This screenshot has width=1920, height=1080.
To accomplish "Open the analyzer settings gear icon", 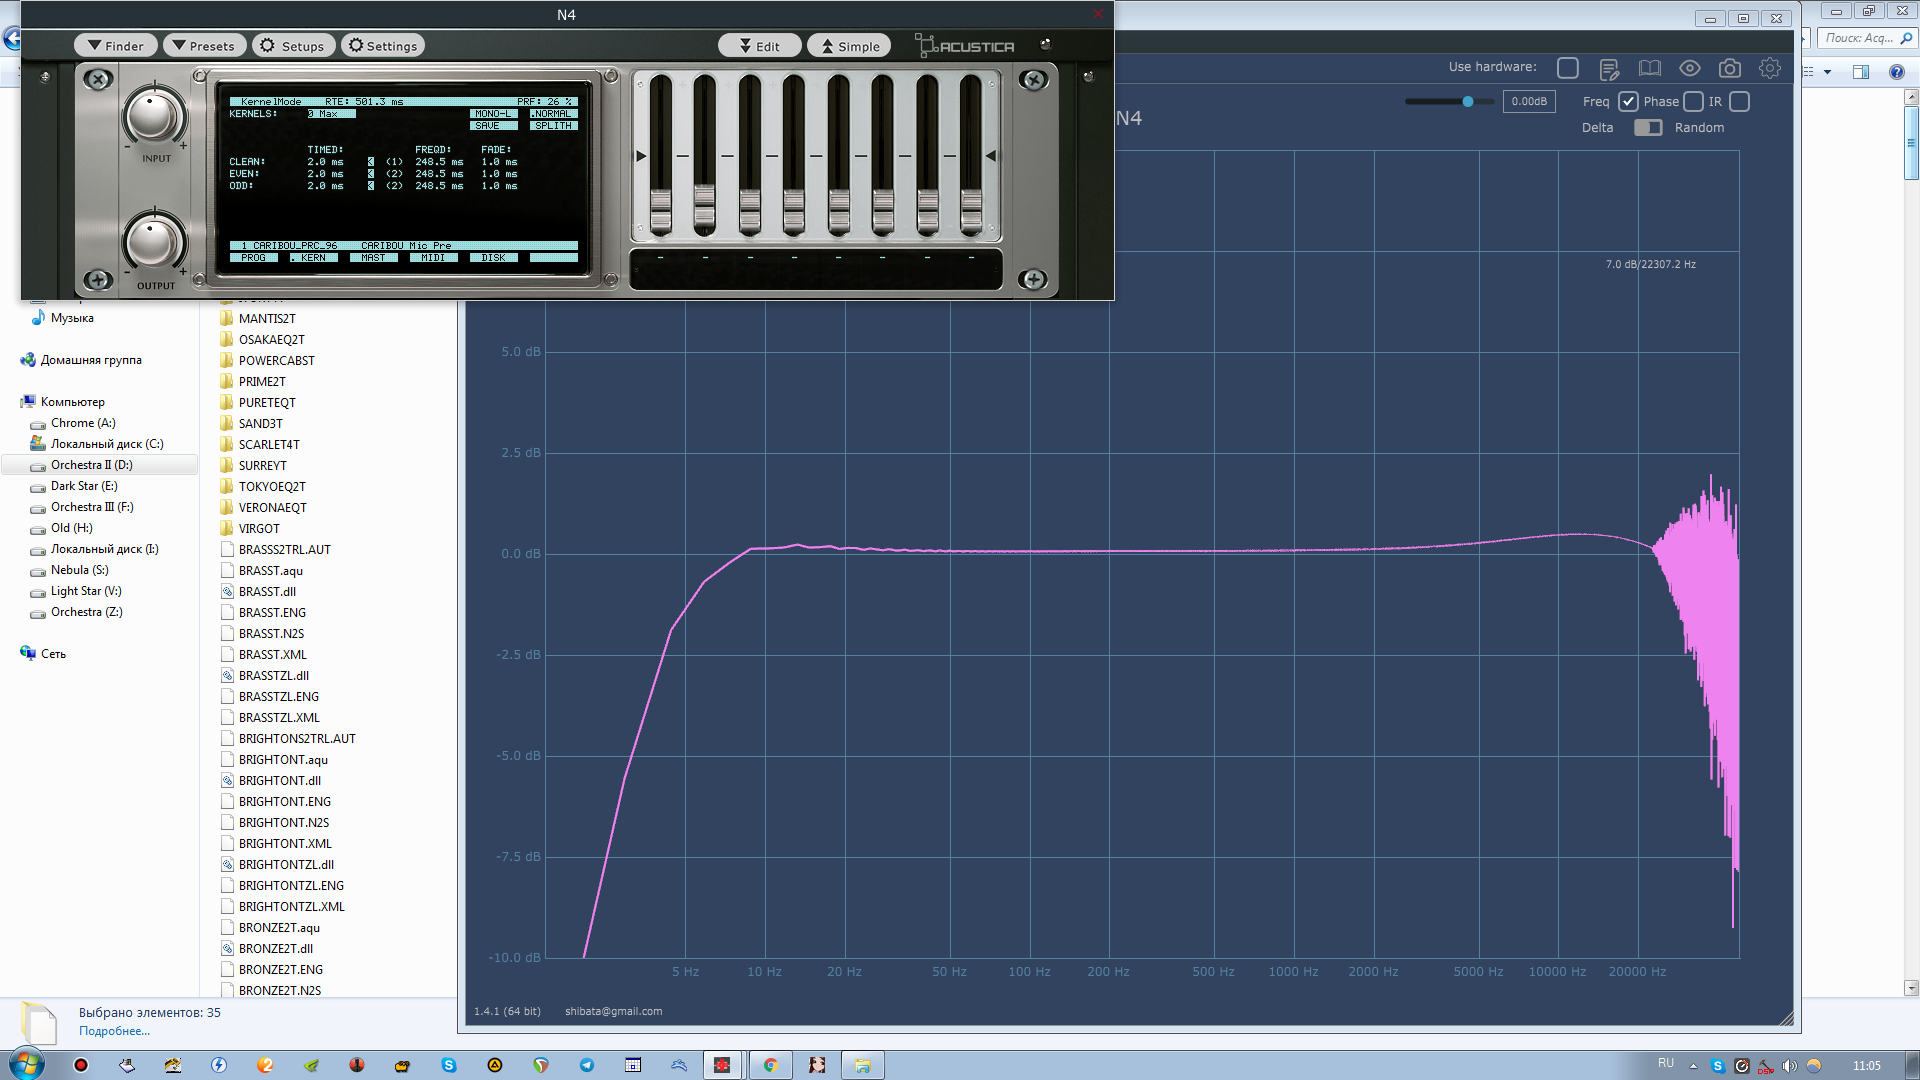I will [1770, 69].
